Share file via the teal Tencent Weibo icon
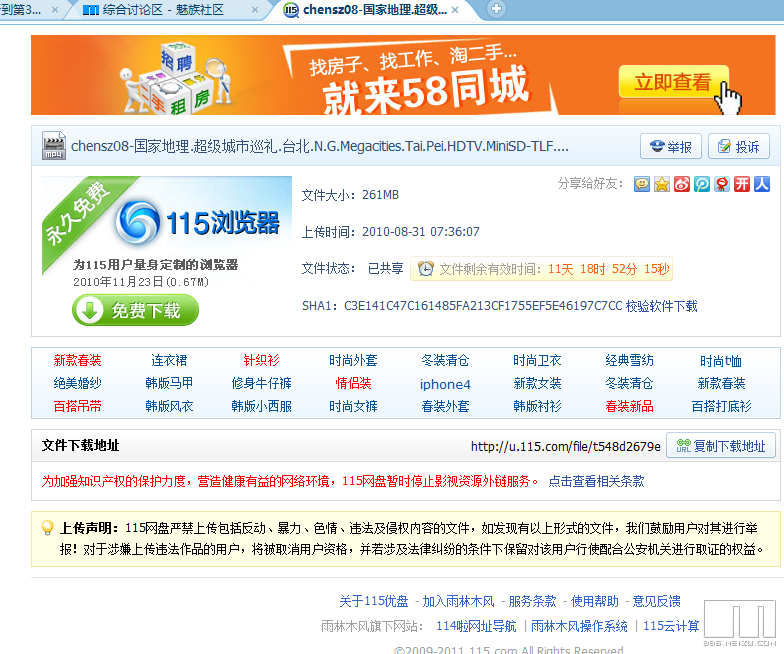 pyautogui.click(x=702, y=184)
